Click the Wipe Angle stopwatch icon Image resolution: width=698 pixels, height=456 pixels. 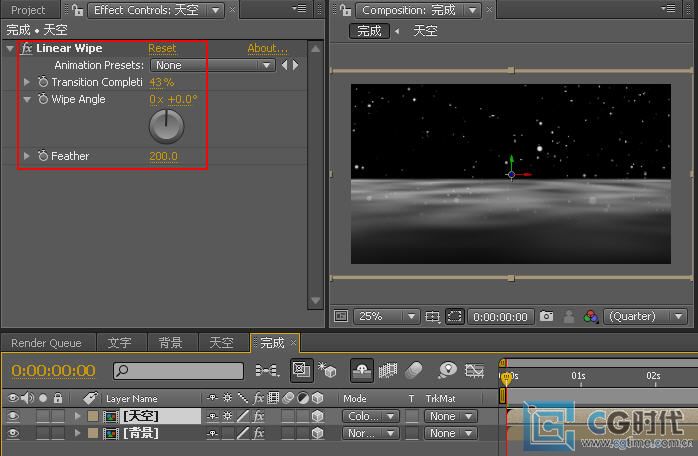(x=43, y=99)
